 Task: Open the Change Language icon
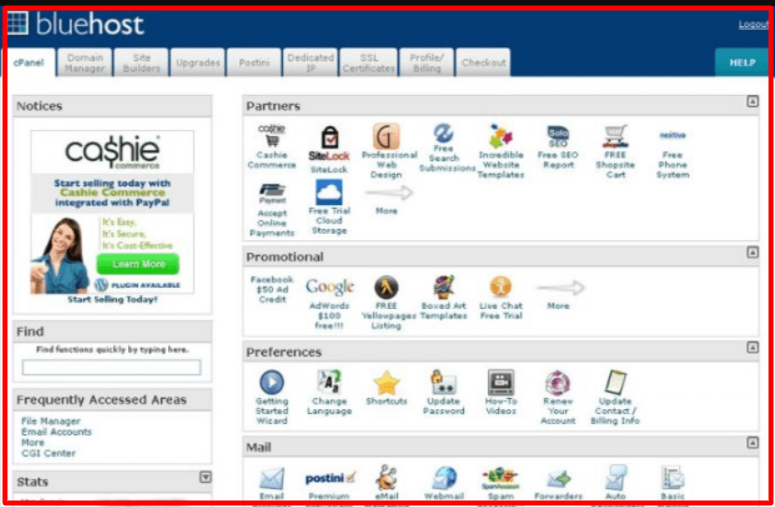(329, 382)
